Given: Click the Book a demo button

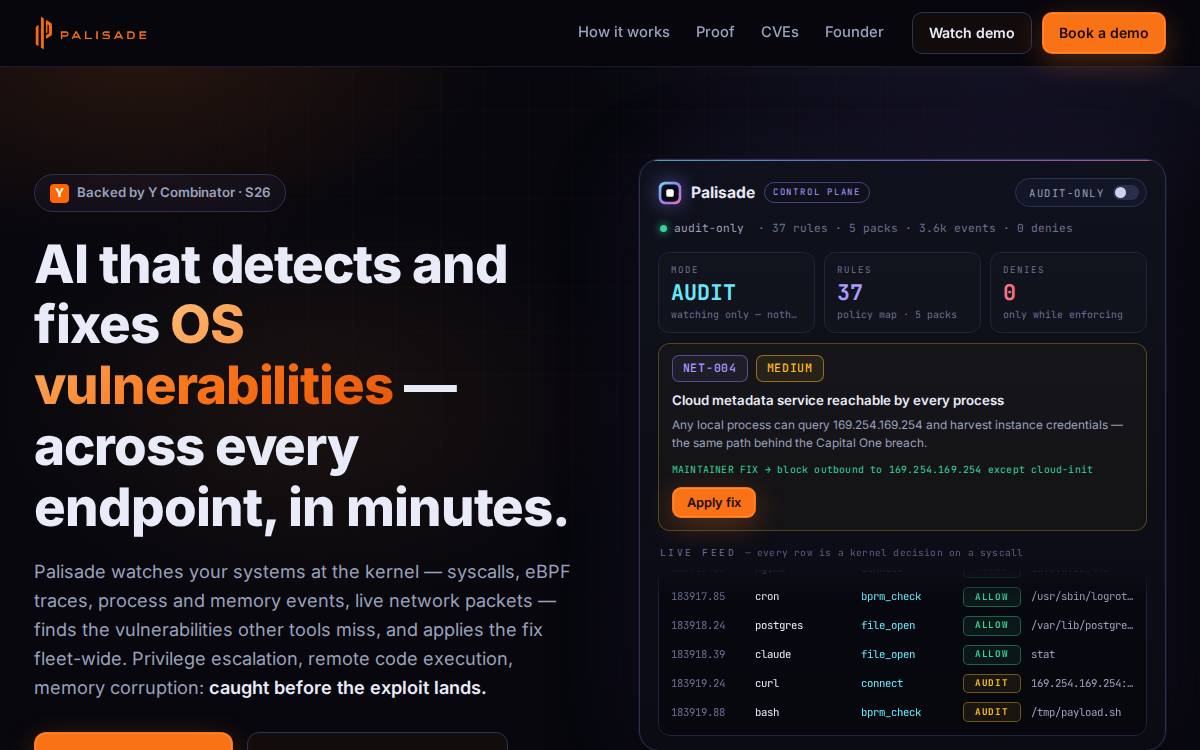Looking at the screenshot, I should (x=1104, y=33).
